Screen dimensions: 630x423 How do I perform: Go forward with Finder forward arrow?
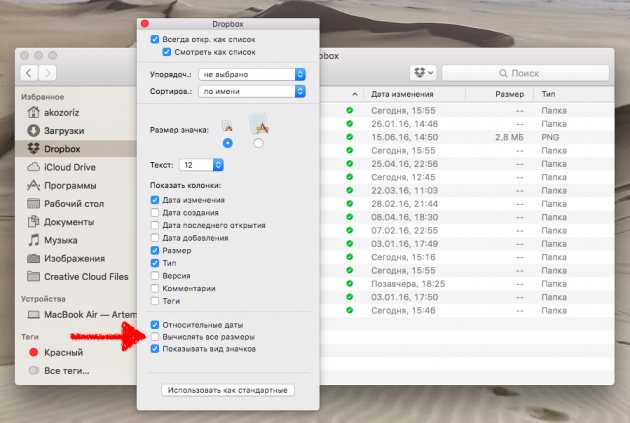[47, 73]
